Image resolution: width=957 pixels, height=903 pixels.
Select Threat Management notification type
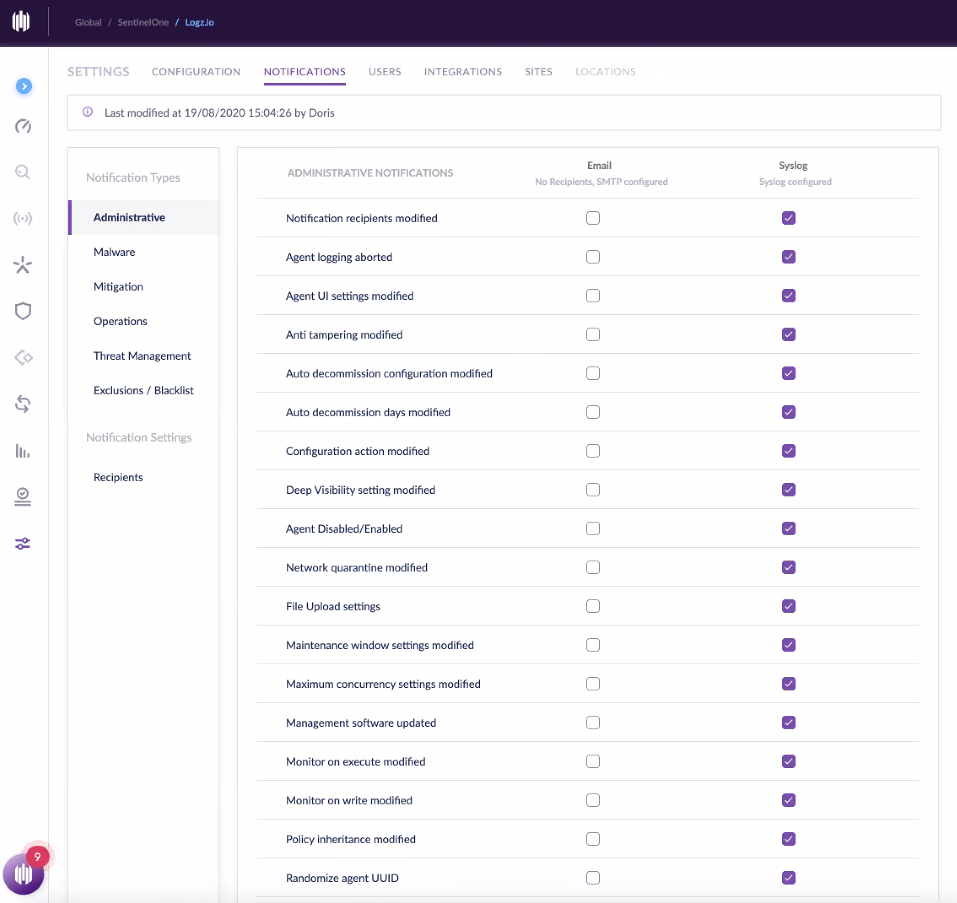click(142, 356)
